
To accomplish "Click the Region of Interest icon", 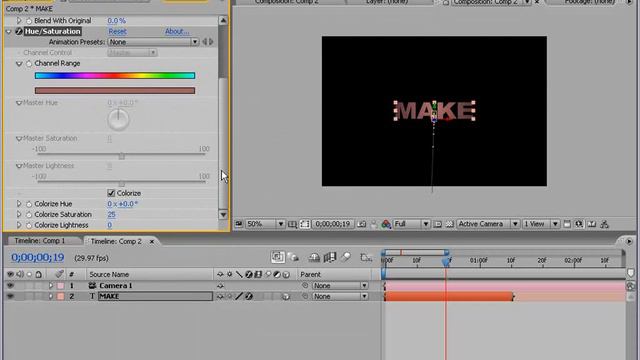I will pos(438,224).
